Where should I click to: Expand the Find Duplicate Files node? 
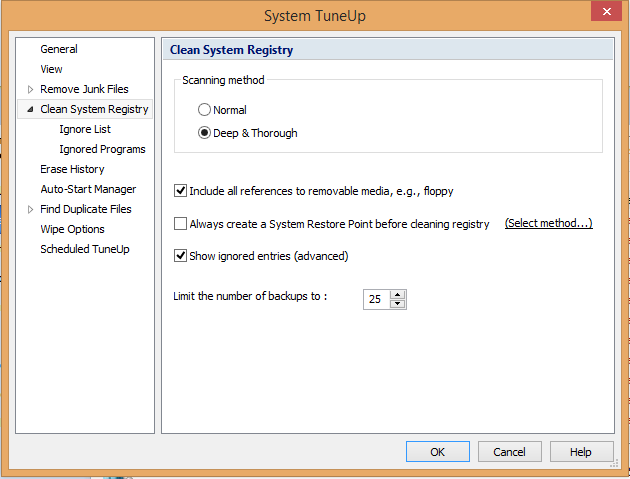30,209
